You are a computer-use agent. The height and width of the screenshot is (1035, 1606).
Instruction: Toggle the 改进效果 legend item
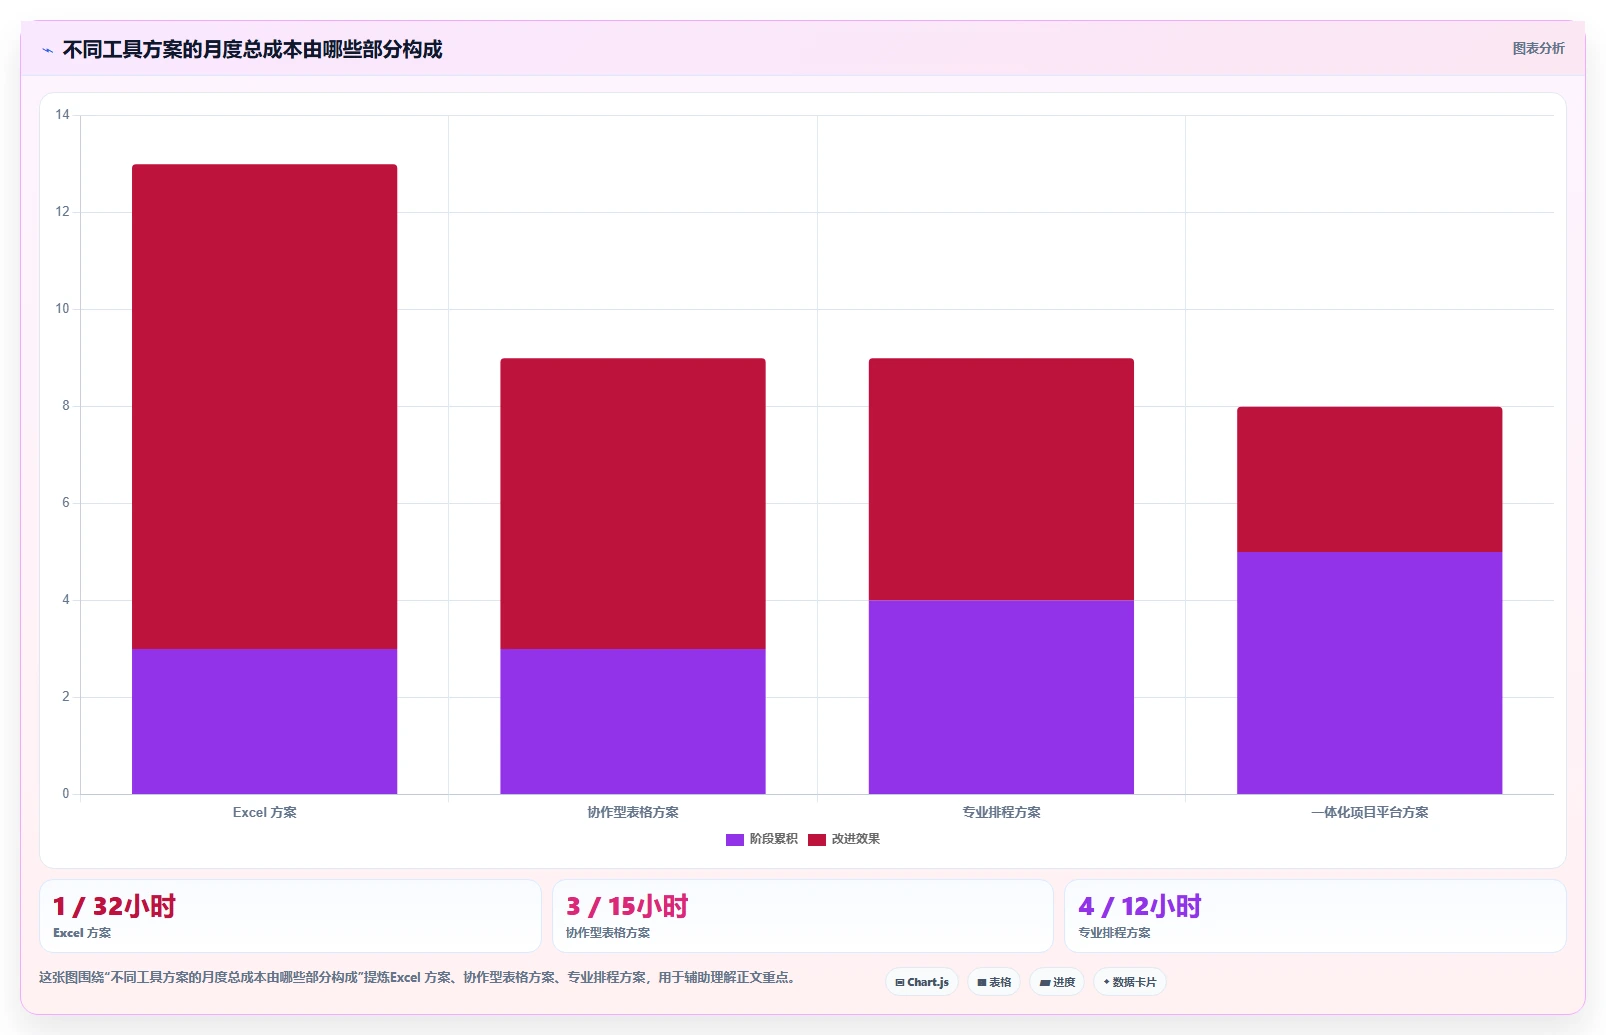coord(844,839)
